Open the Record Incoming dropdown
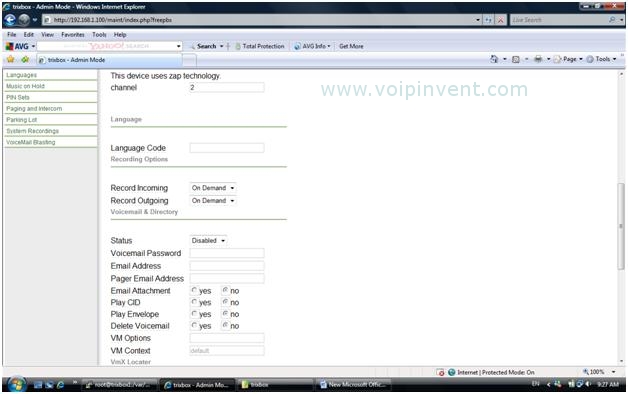The image size is (628, 394). pos(213,188)
